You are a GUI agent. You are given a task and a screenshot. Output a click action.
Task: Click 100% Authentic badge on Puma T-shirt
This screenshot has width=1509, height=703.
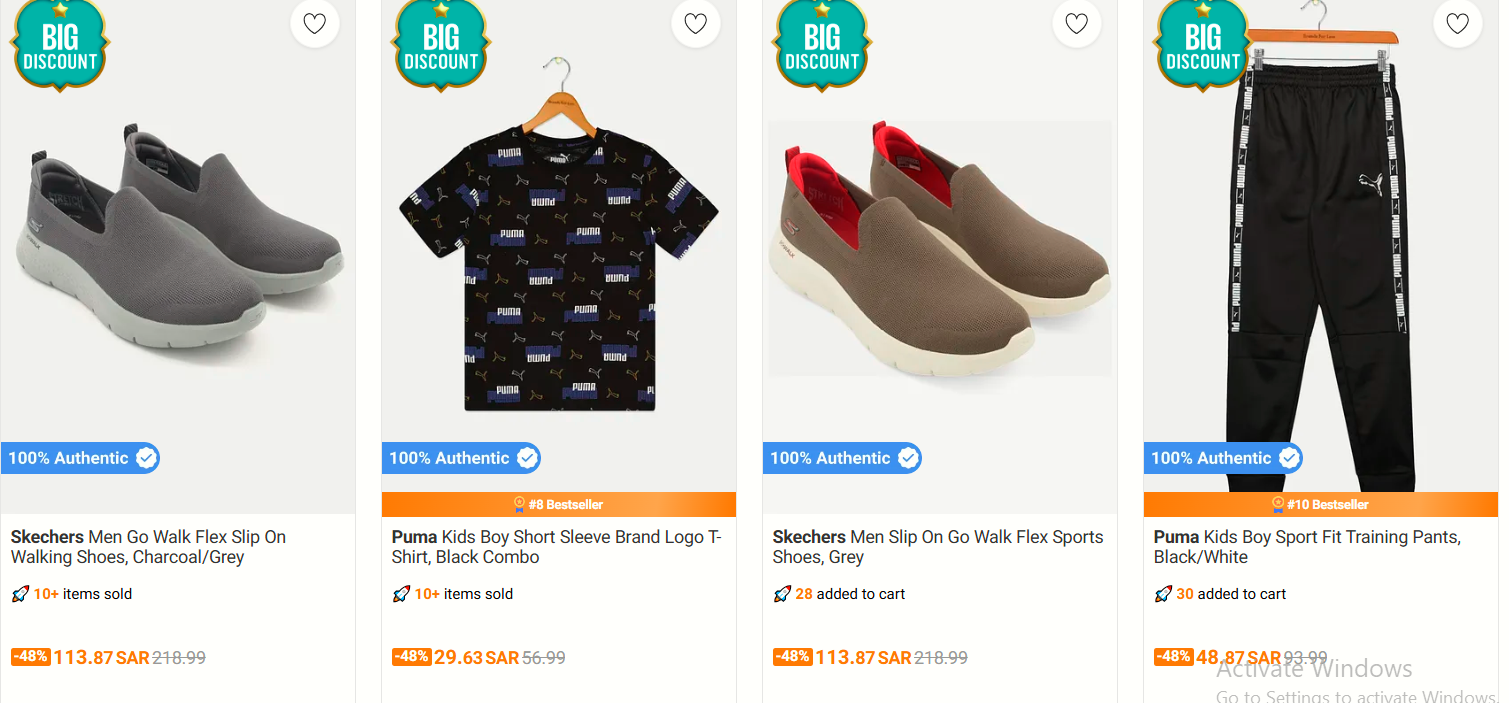[461, 458]
